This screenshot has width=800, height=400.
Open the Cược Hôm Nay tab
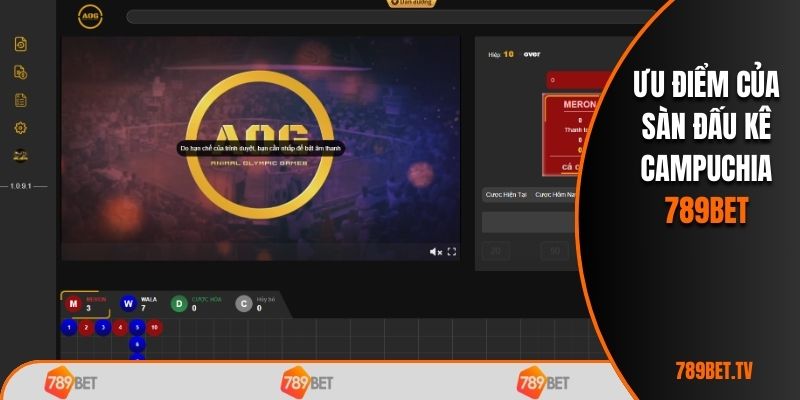point(555,195)
